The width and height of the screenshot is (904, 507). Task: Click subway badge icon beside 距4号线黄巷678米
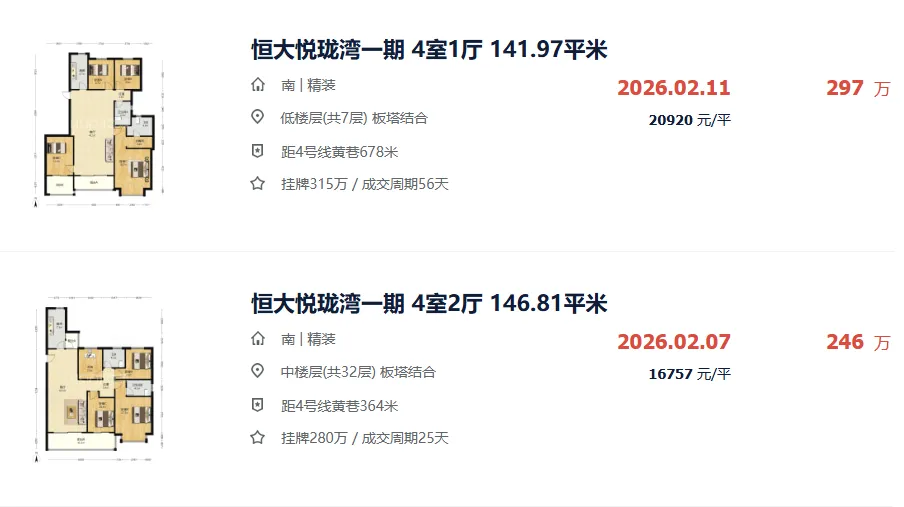pyautogui.click(x=258, y=151)
